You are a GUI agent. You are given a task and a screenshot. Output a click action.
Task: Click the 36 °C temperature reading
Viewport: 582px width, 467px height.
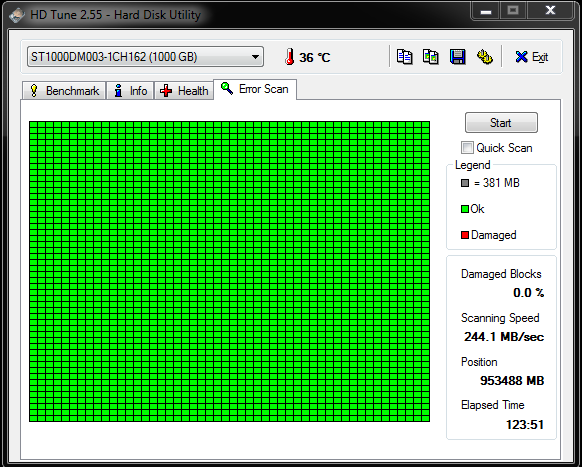coord(315,58)
